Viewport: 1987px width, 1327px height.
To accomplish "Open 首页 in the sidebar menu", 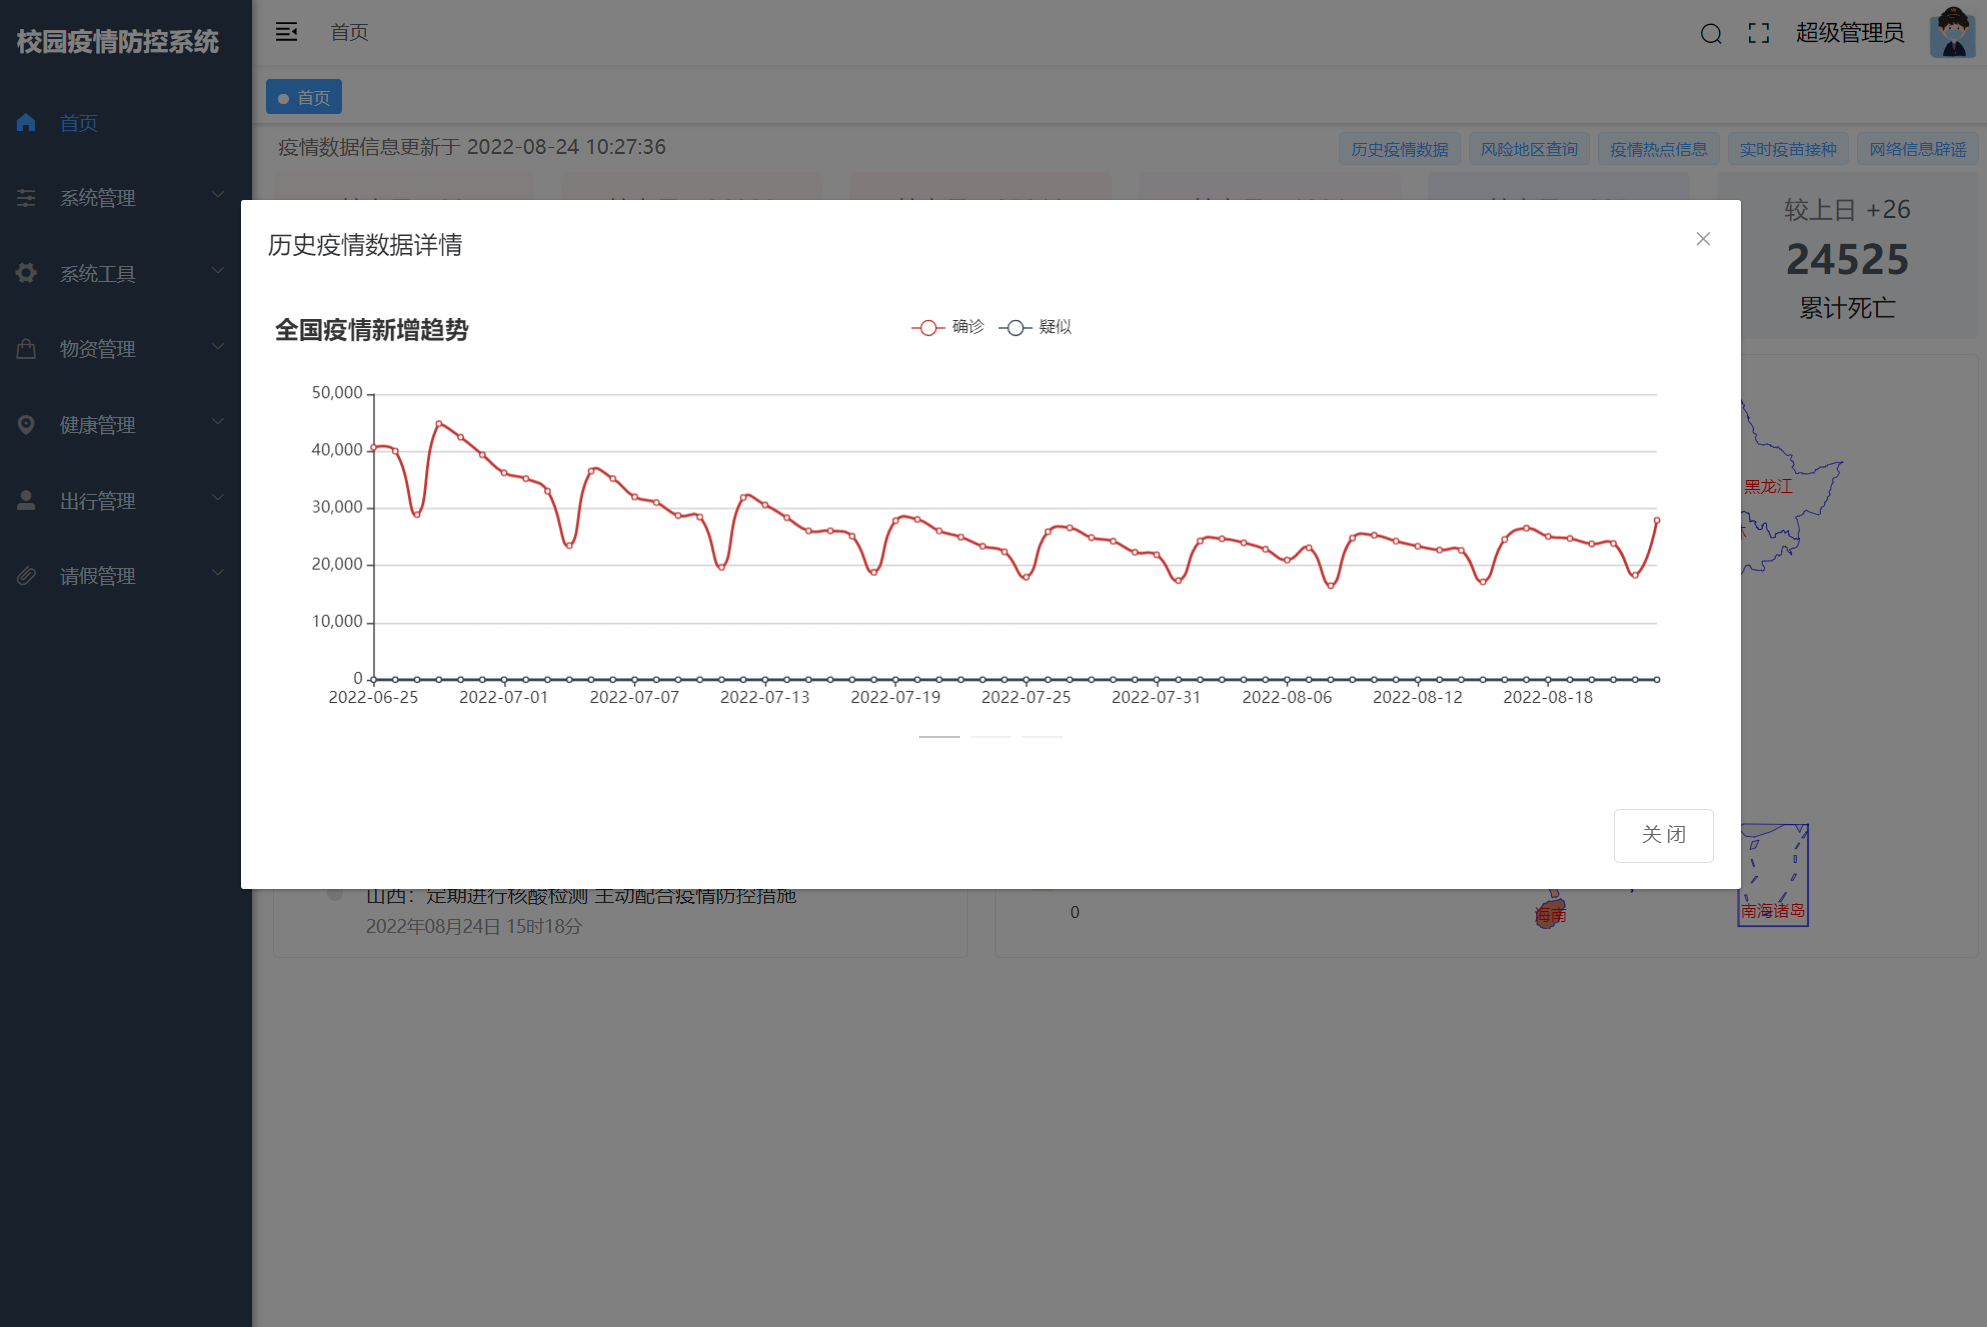I will 79,123.
